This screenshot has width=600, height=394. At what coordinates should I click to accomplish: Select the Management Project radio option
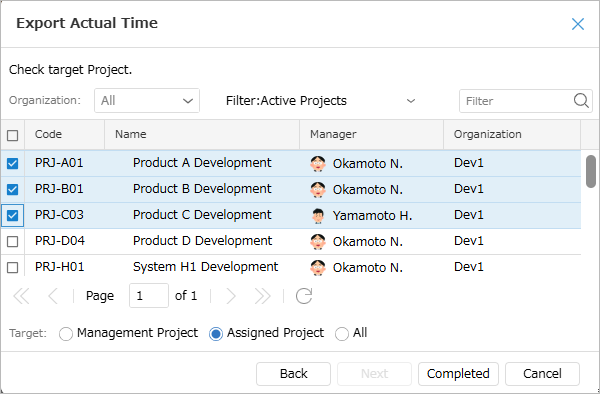[x=66, y=334]
